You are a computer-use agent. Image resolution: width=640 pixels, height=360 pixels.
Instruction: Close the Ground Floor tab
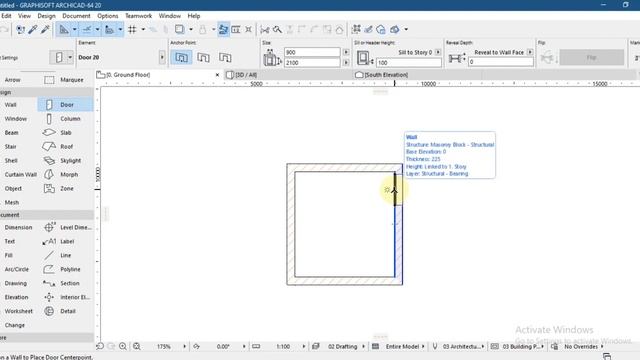tap(217, 75)
